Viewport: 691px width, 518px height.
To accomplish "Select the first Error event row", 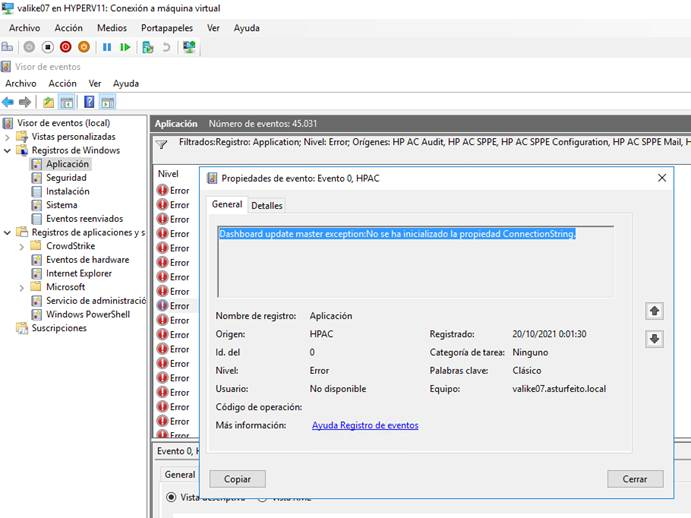I will [x=174, y=190].
